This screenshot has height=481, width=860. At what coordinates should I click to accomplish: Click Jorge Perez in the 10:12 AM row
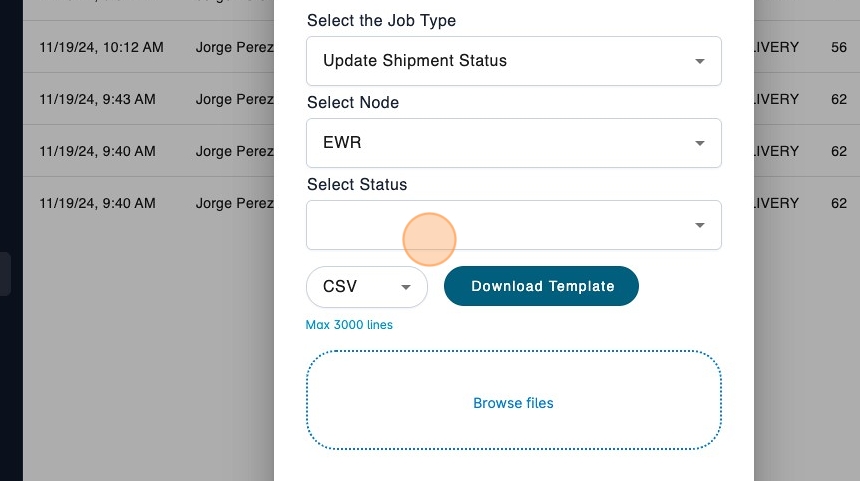(234, 47)
